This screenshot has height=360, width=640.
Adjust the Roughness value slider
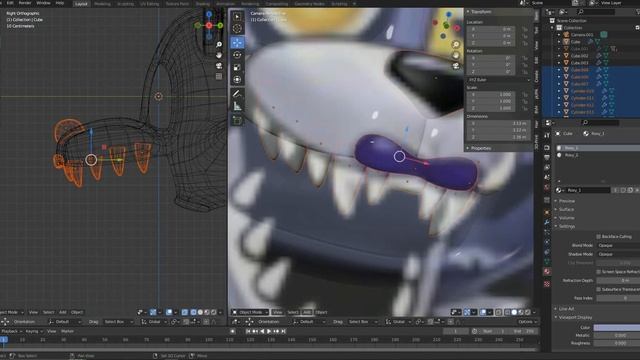[x=617, y=343]
